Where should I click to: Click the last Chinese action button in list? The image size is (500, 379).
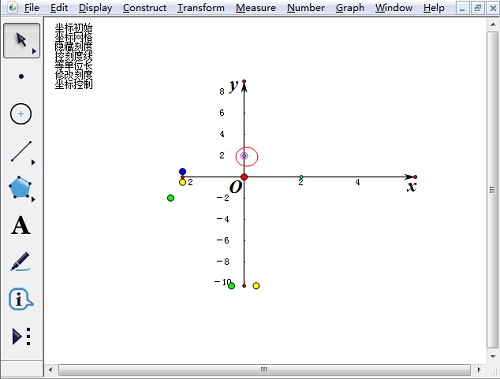(x=74, y=85)
